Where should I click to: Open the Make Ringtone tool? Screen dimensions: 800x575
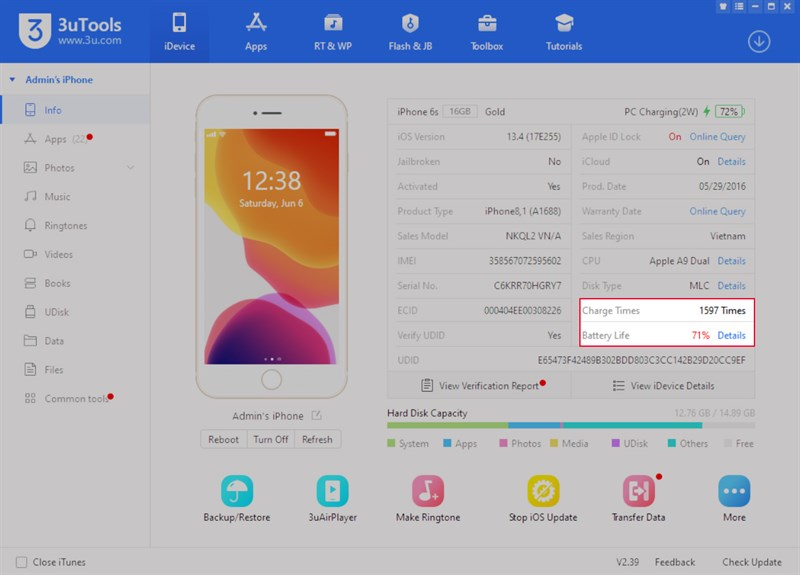click(x=428, y=491)
